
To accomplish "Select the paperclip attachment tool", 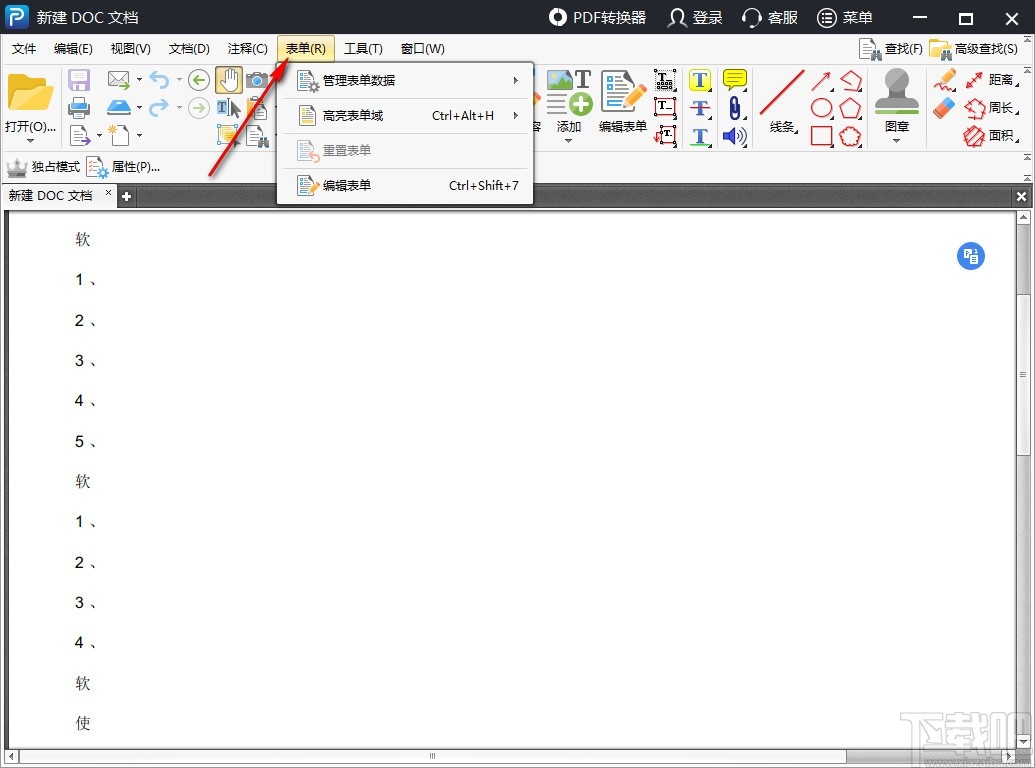I will click(735, 110).
